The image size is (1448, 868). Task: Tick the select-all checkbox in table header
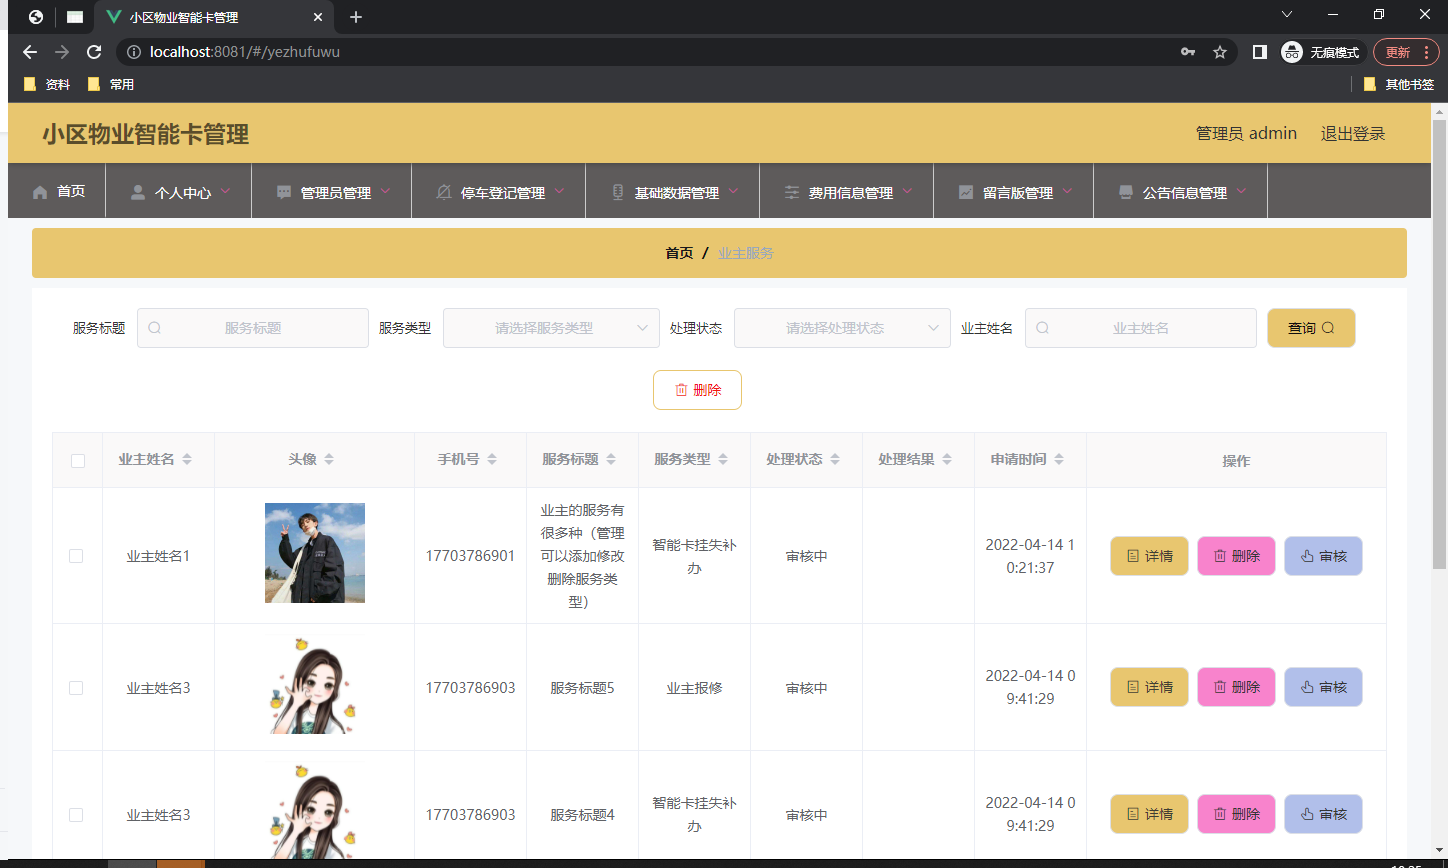click(x=78, y=461)
